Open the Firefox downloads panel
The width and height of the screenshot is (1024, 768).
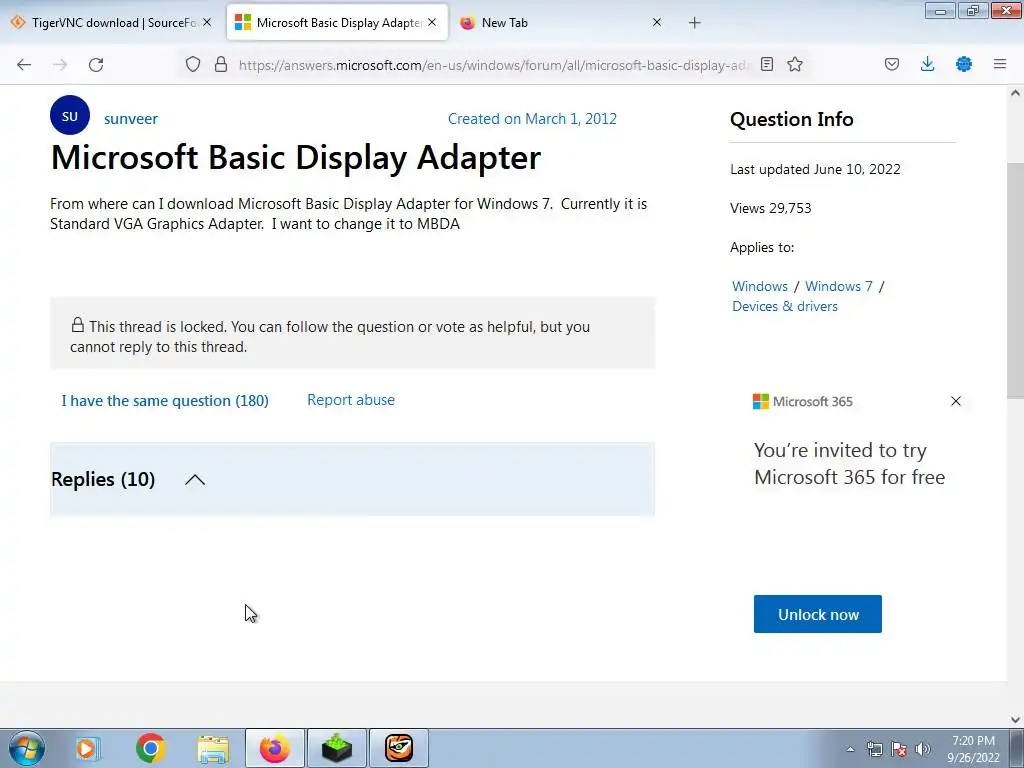(927, 64)
